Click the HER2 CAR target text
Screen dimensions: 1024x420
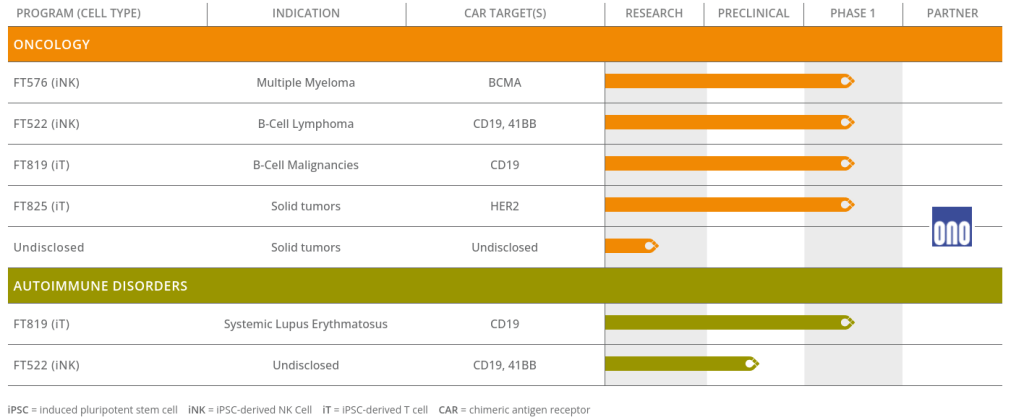pos(505,206)
